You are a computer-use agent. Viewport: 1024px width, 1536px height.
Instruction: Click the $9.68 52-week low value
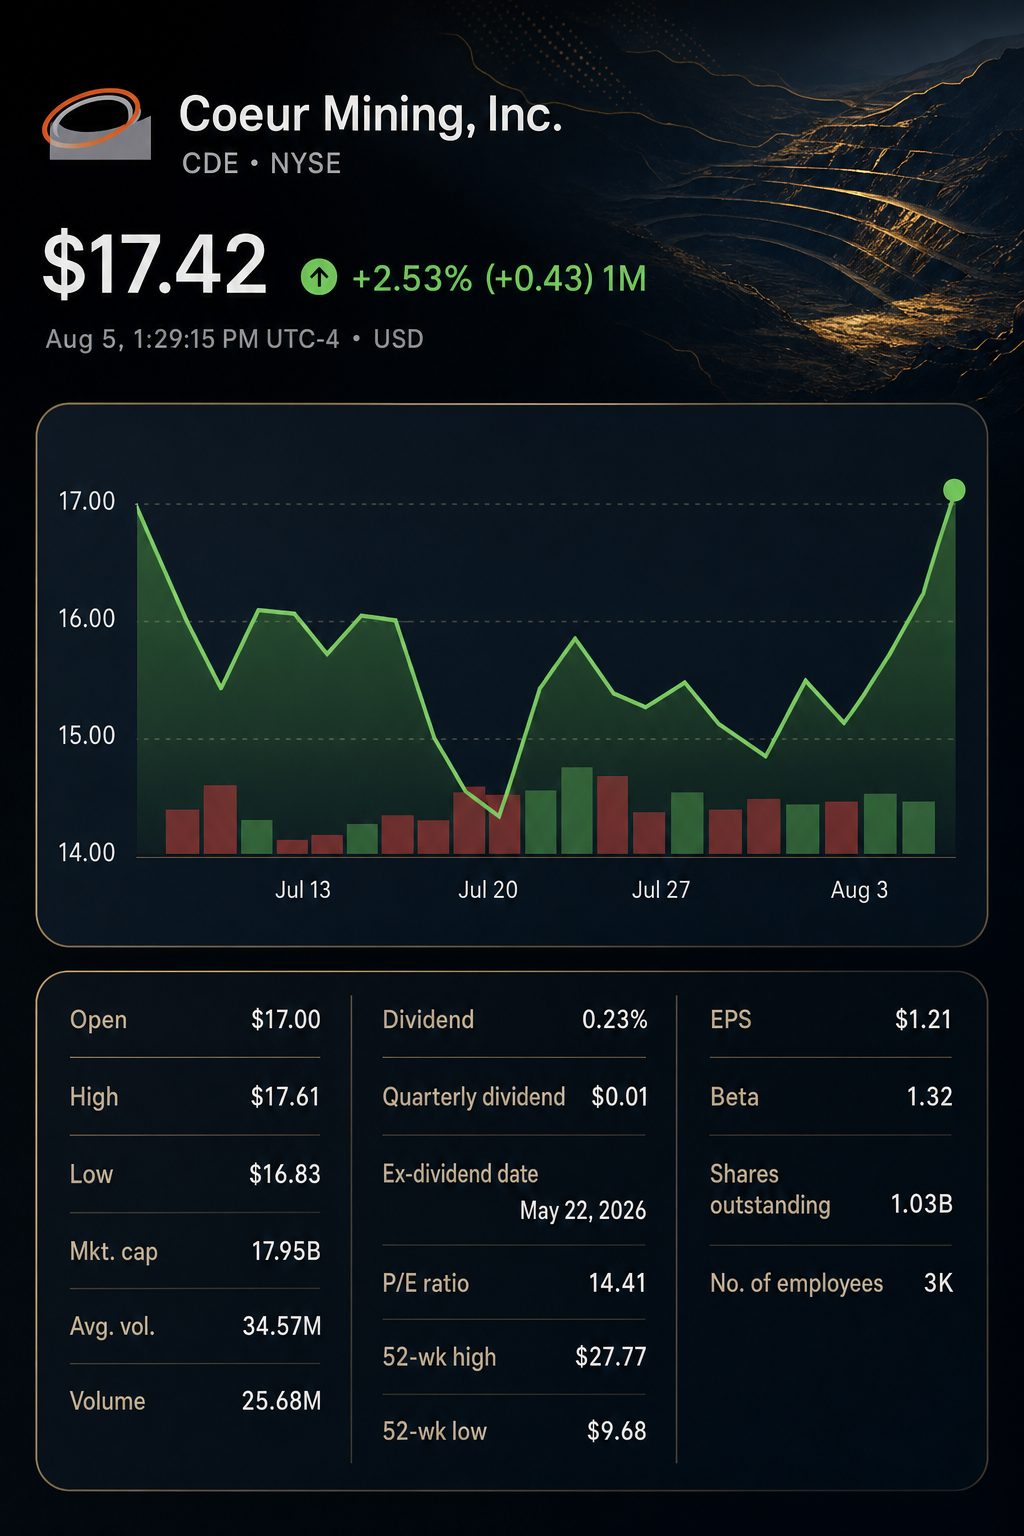click(x=617, y=1431)
